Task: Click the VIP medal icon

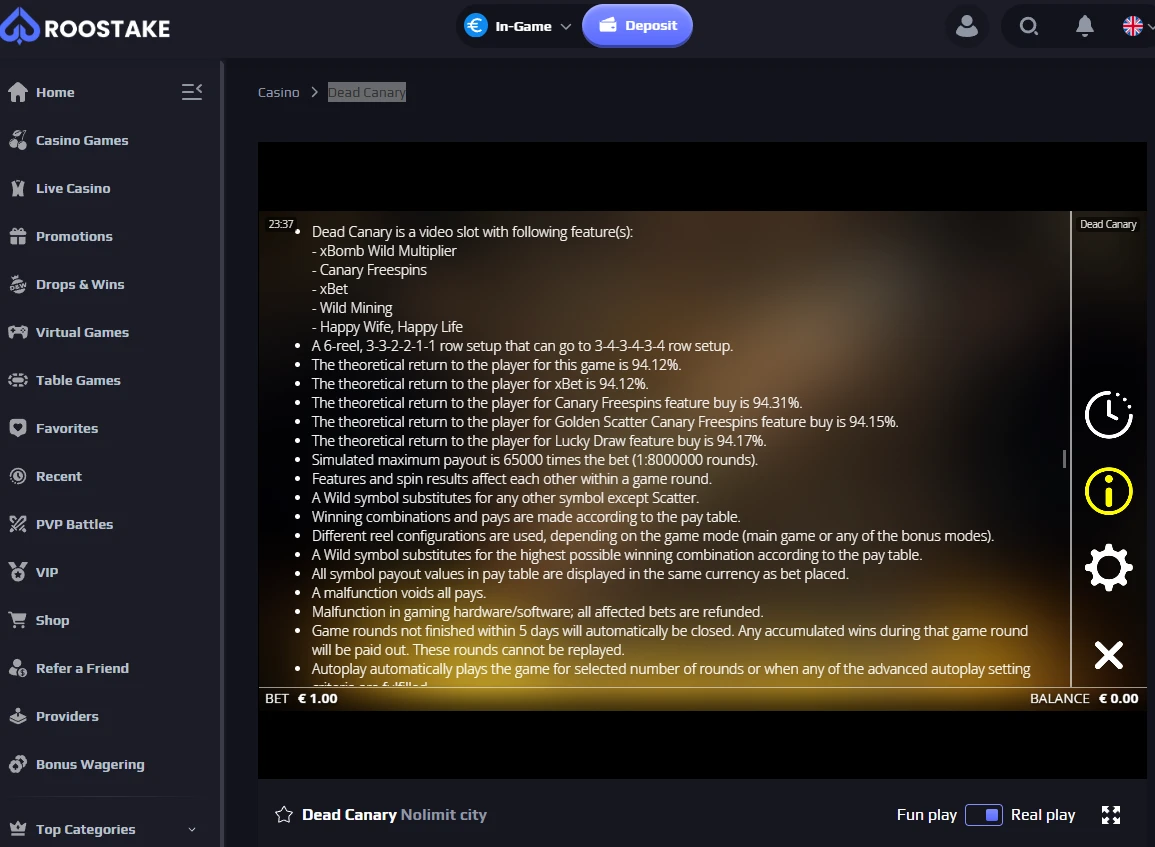Action: [x=18, y=572]
